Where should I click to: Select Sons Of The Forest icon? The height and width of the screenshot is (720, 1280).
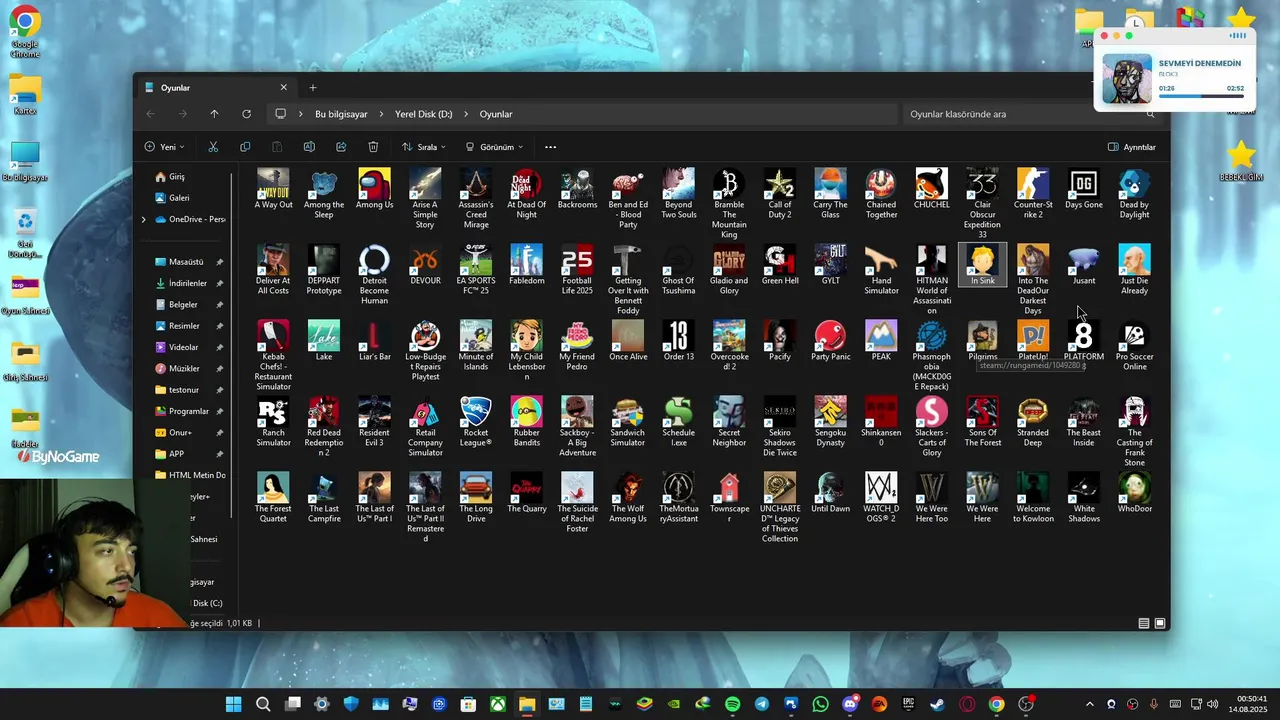[983, 422]
